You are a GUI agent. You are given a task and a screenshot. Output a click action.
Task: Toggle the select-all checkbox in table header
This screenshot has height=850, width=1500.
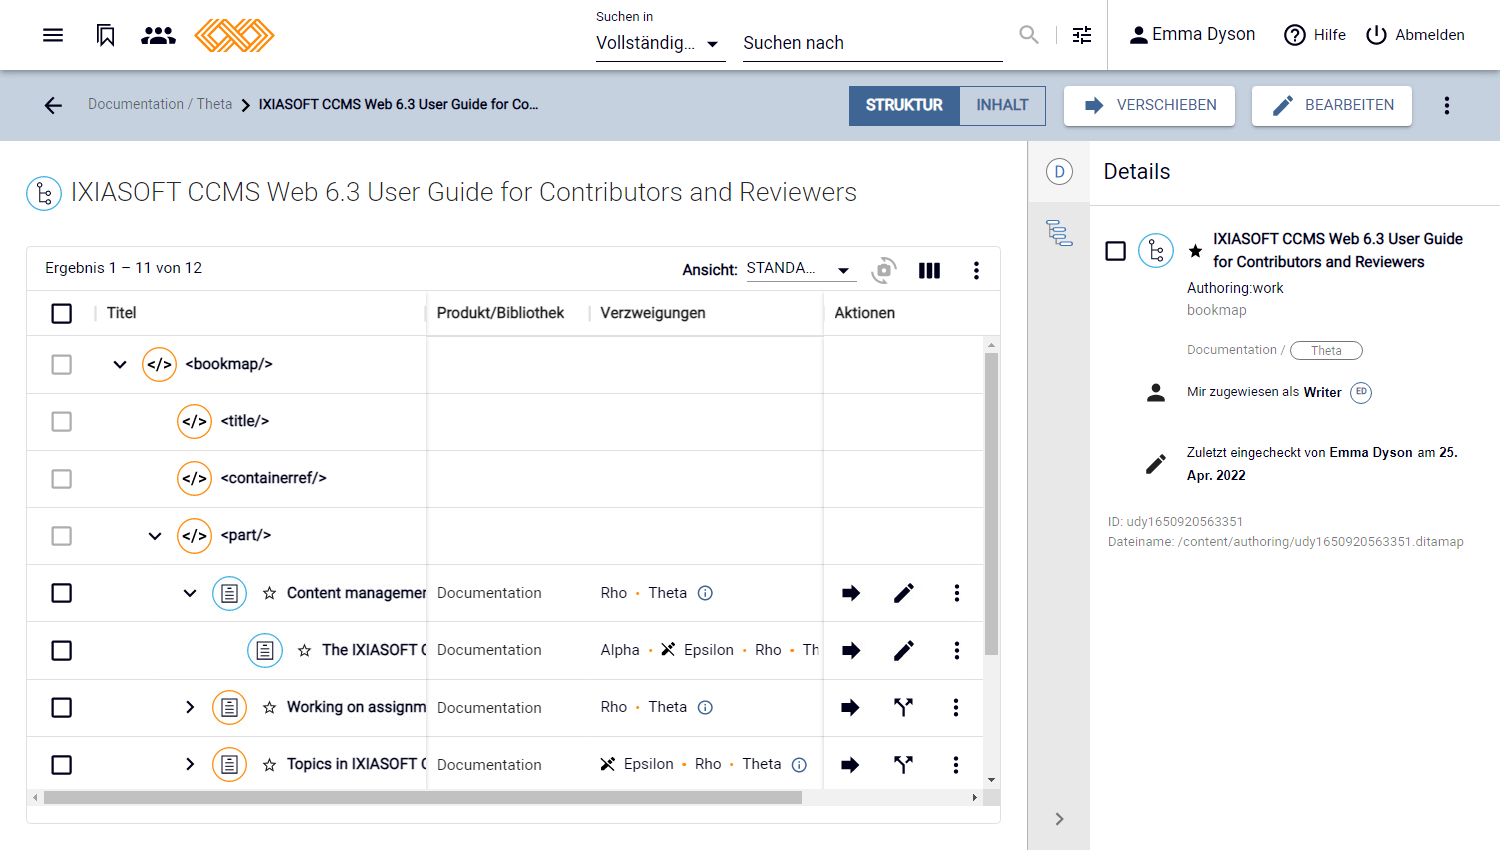62,314
